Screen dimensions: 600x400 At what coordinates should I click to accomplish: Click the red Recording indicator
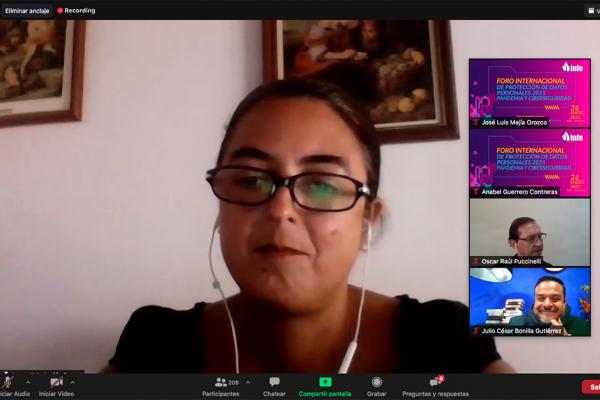tap(76, 10)
